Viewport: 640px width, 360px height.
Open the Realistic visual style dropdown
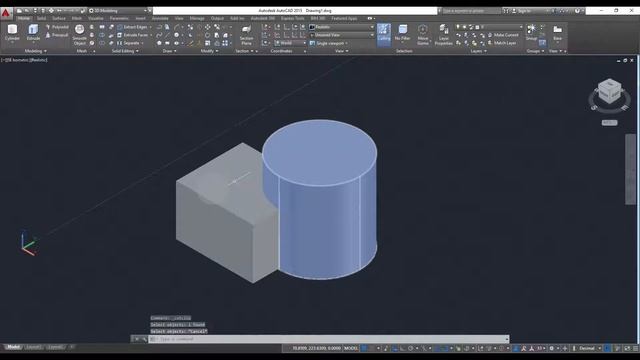pos(342,27)
